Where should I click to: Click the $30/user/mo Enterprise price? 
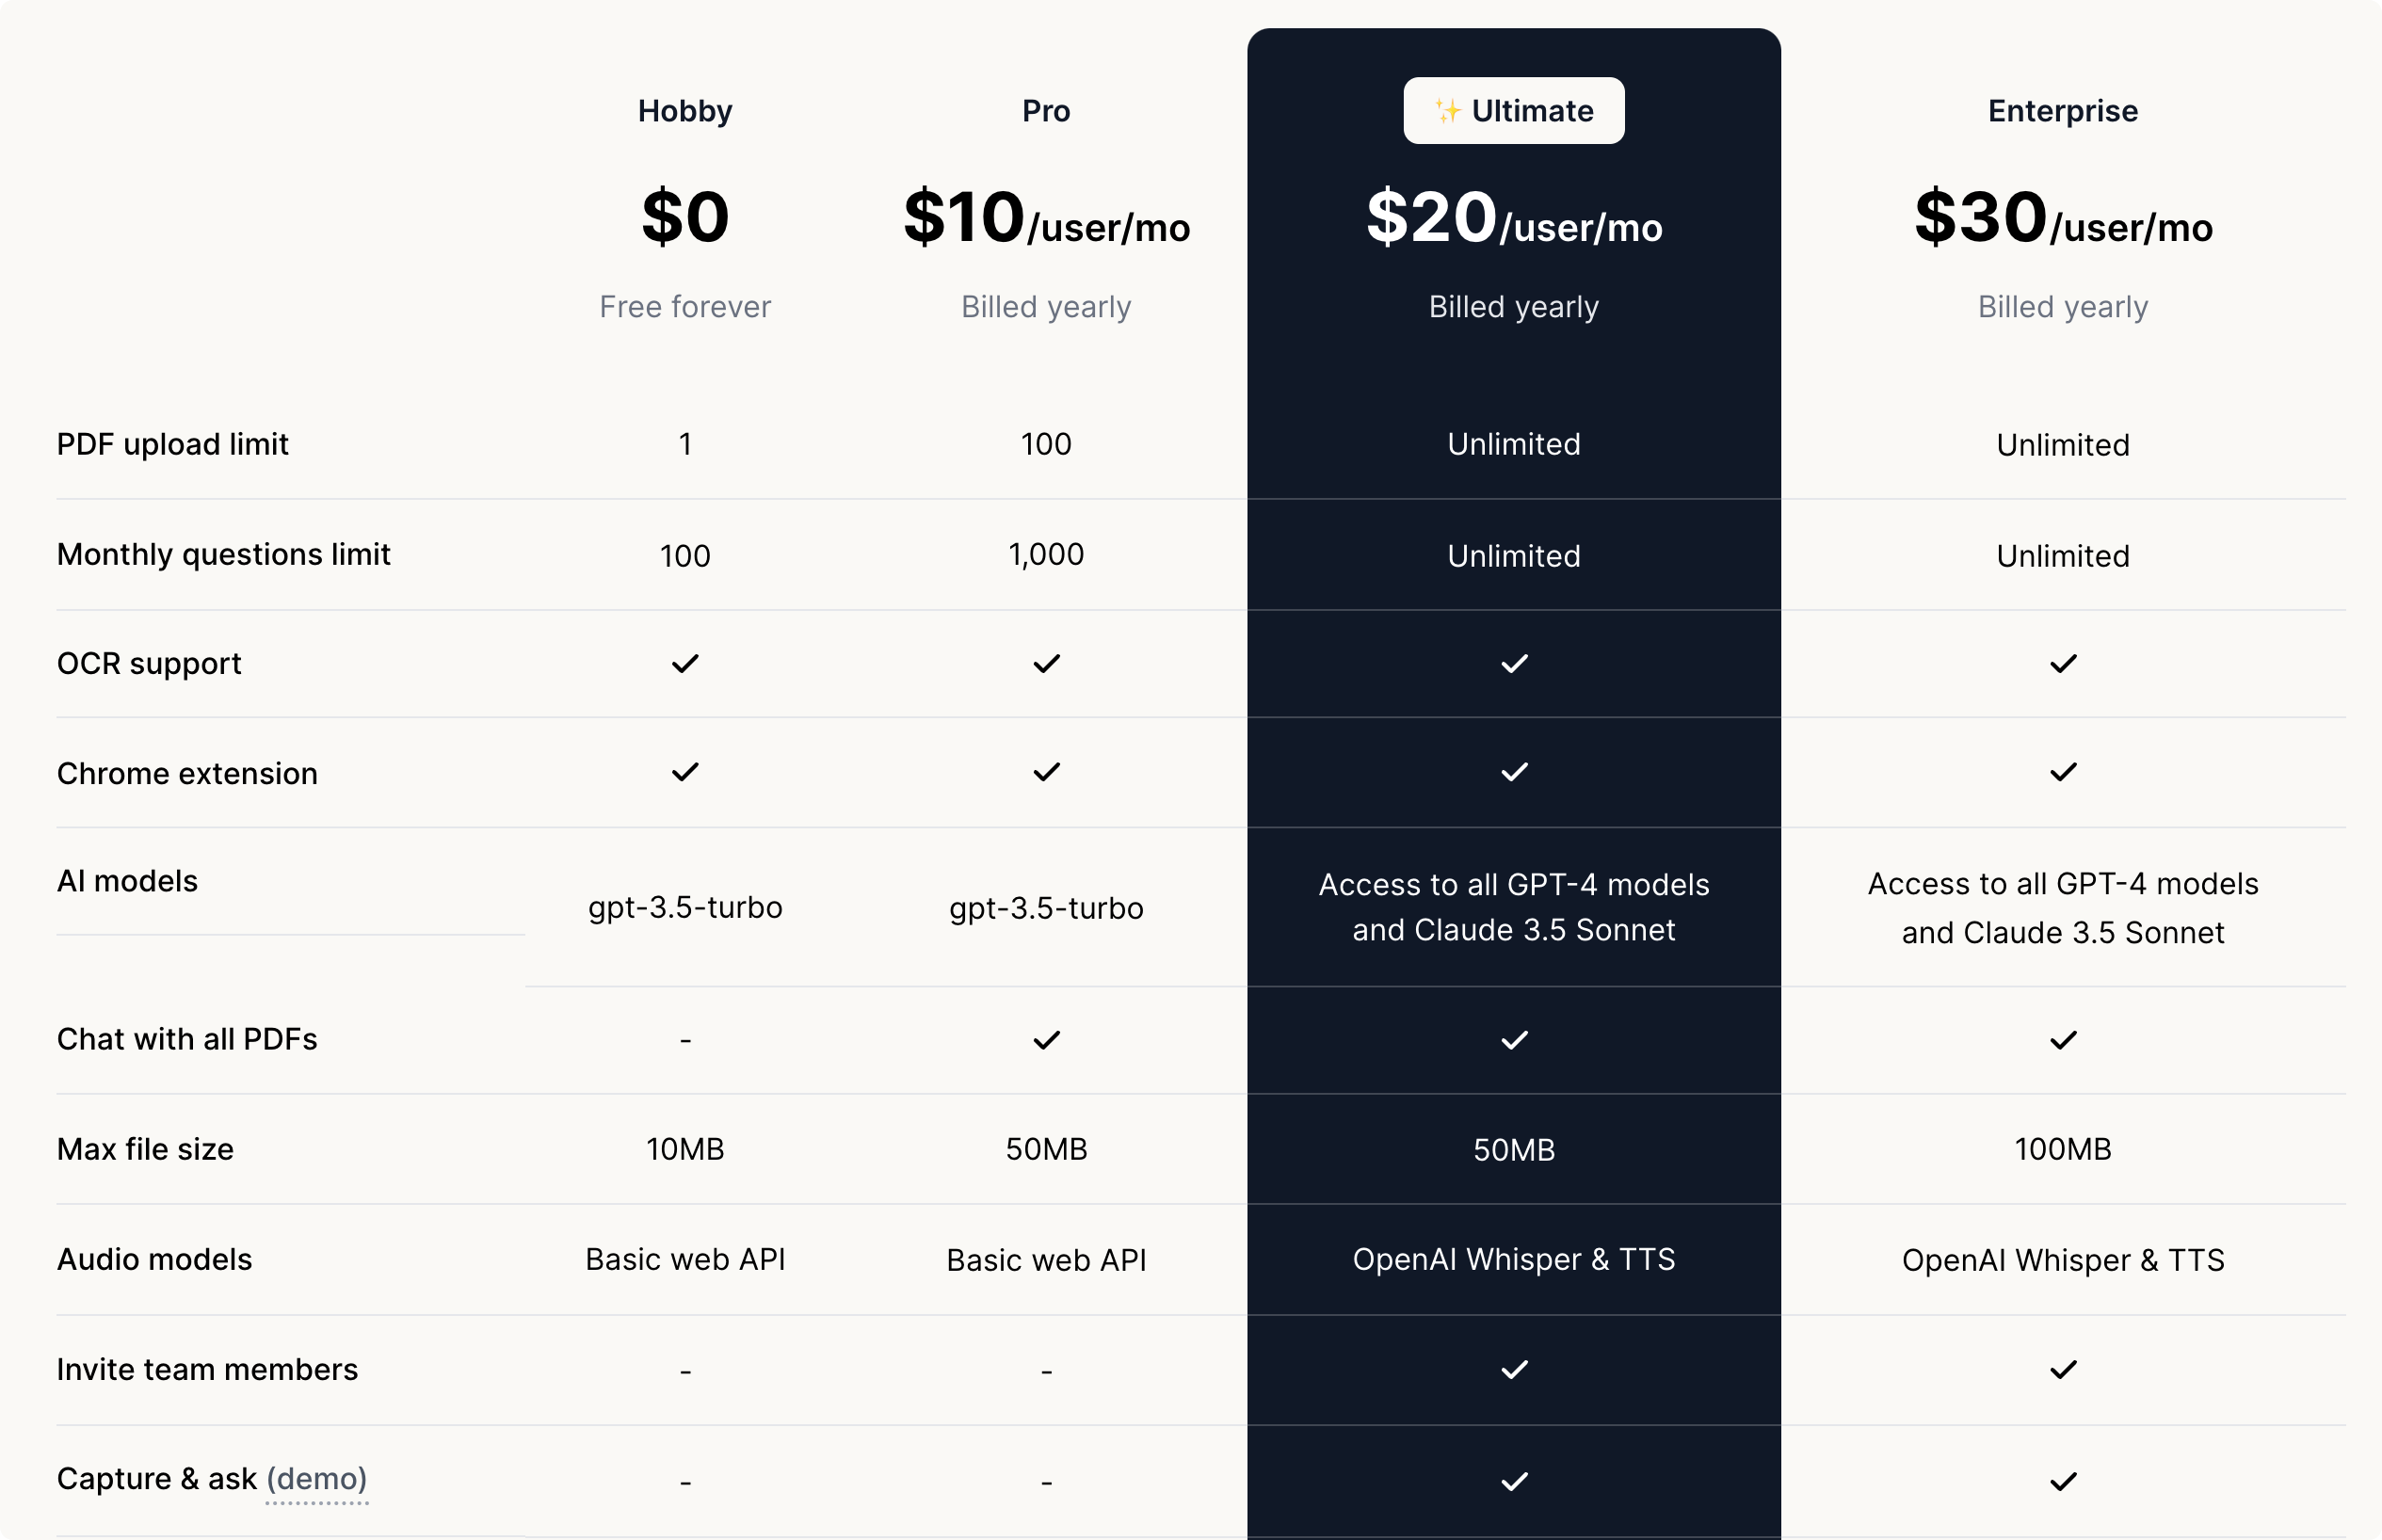tap(2063, 218)
